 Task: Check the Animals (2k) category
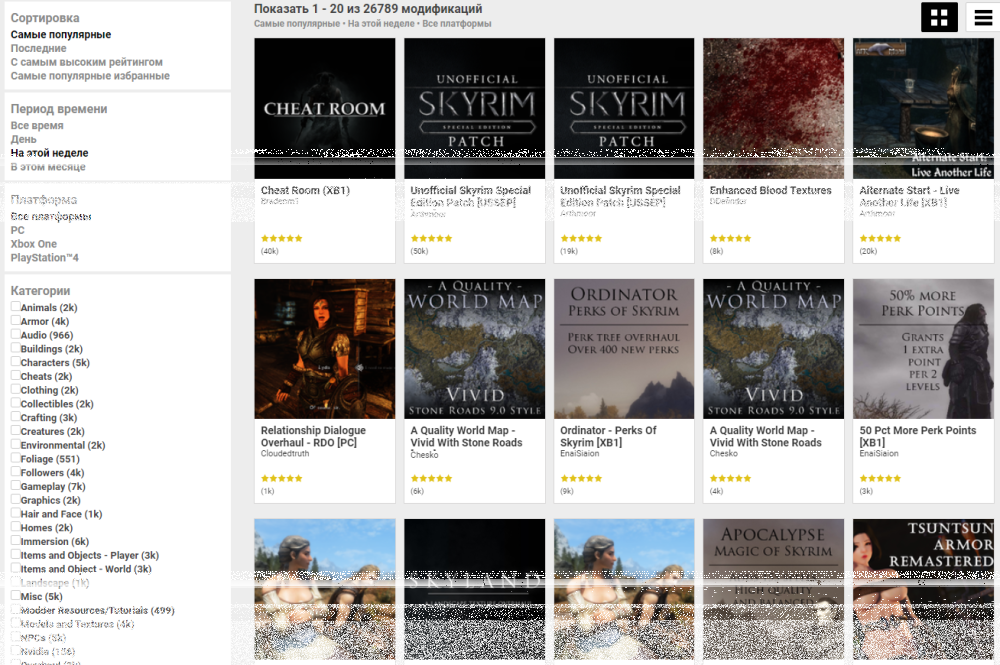[16, 306]
